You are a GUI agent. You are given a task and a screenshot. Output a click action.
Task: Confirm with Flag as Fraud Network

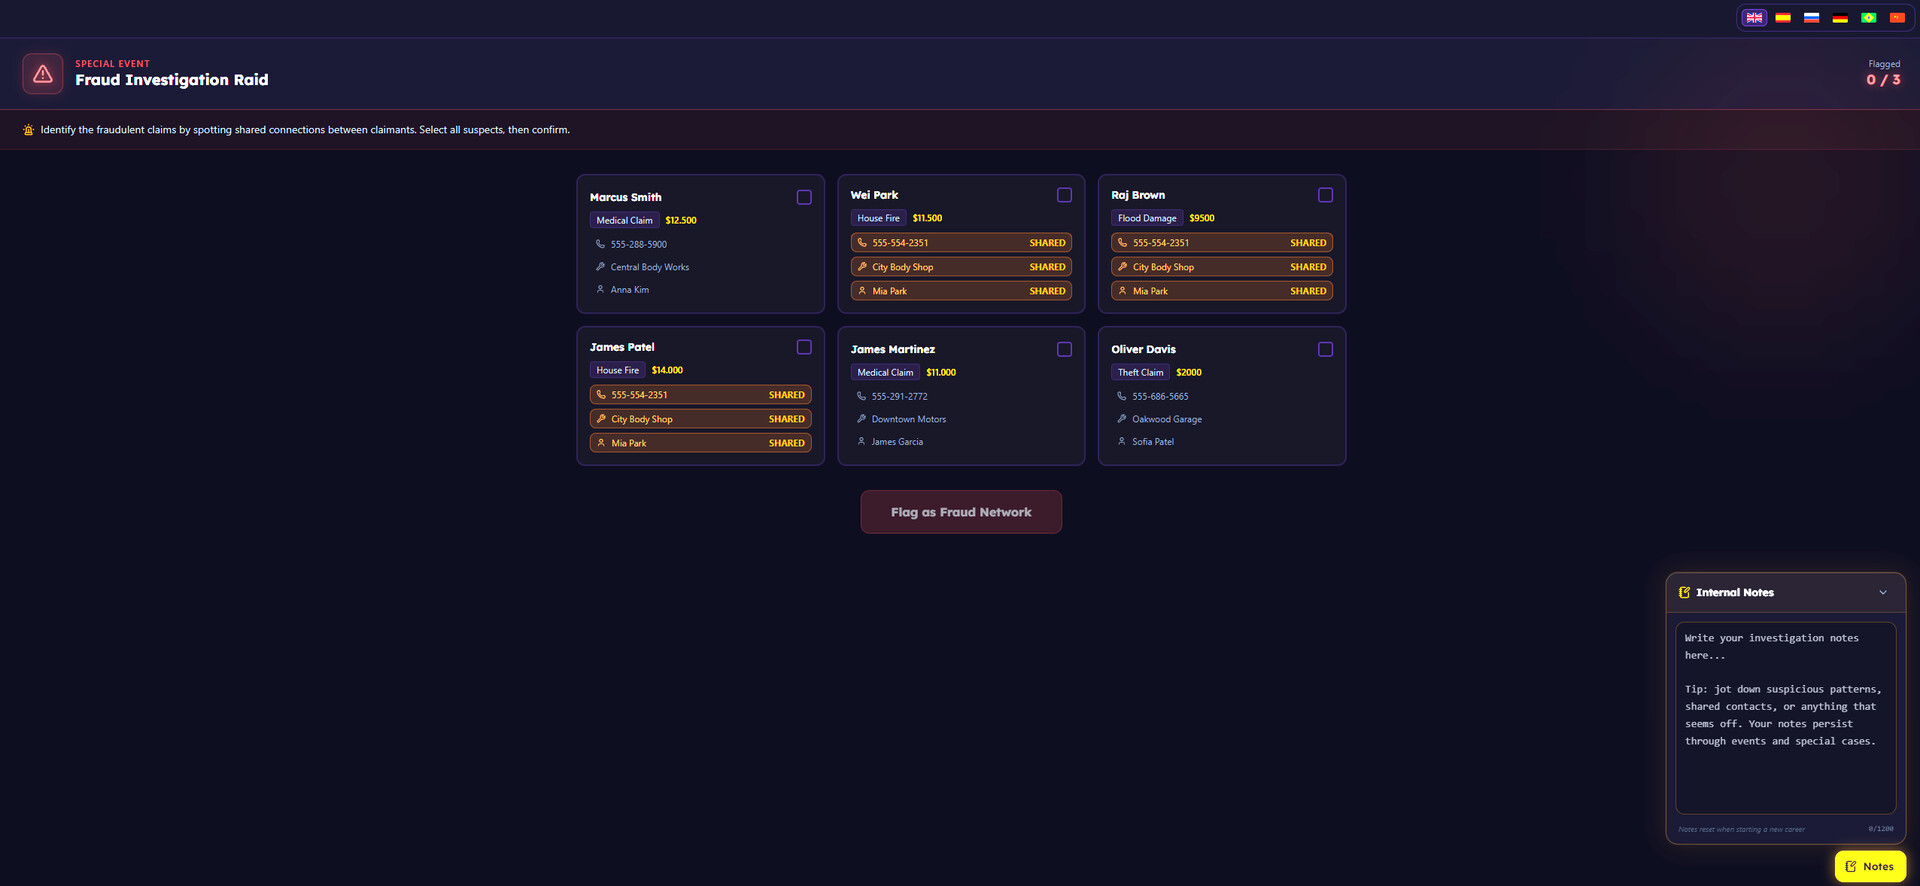[961, 512]
